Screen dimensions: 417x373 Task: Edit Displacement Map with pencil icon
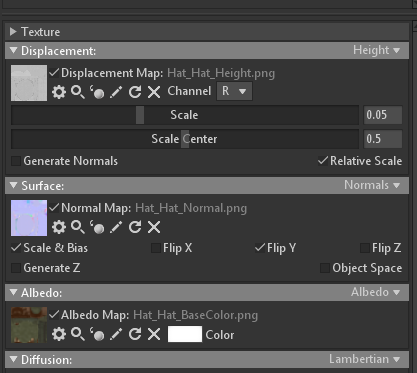click(116, 92)
